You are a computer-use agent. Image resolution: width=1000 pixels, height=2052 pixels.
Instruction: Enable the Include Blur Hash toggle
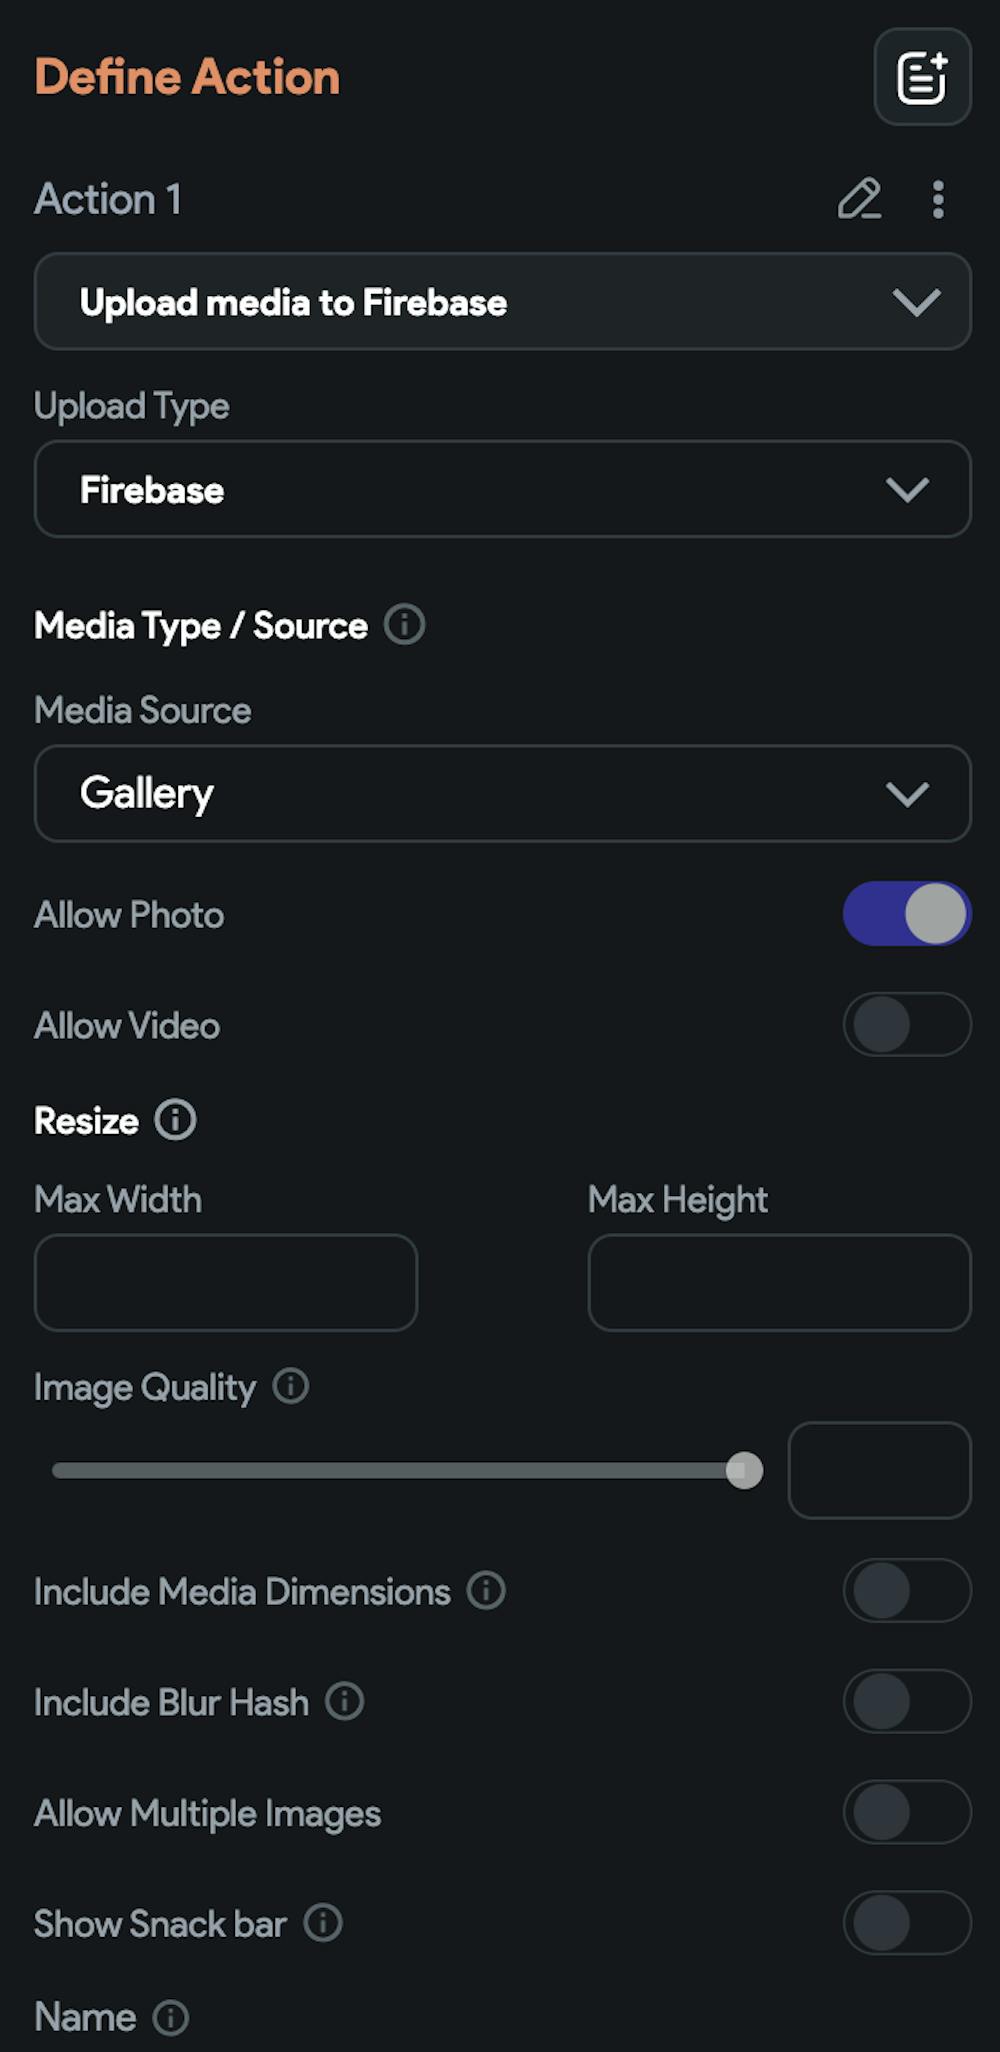pos(906,1701)
